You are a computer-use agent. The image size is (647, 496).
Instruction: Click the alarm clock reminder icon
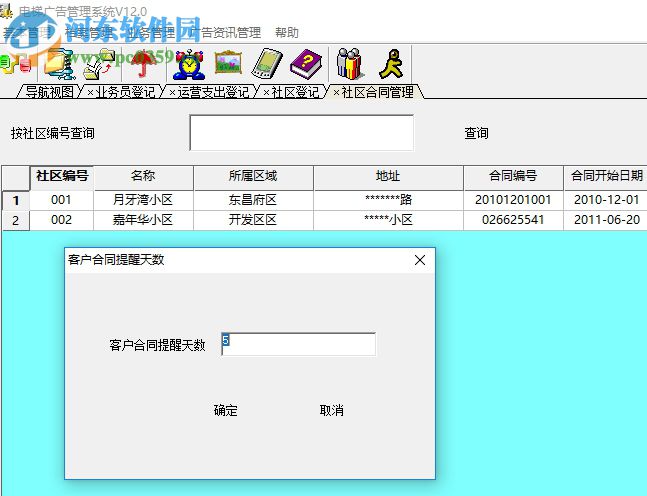189,64
